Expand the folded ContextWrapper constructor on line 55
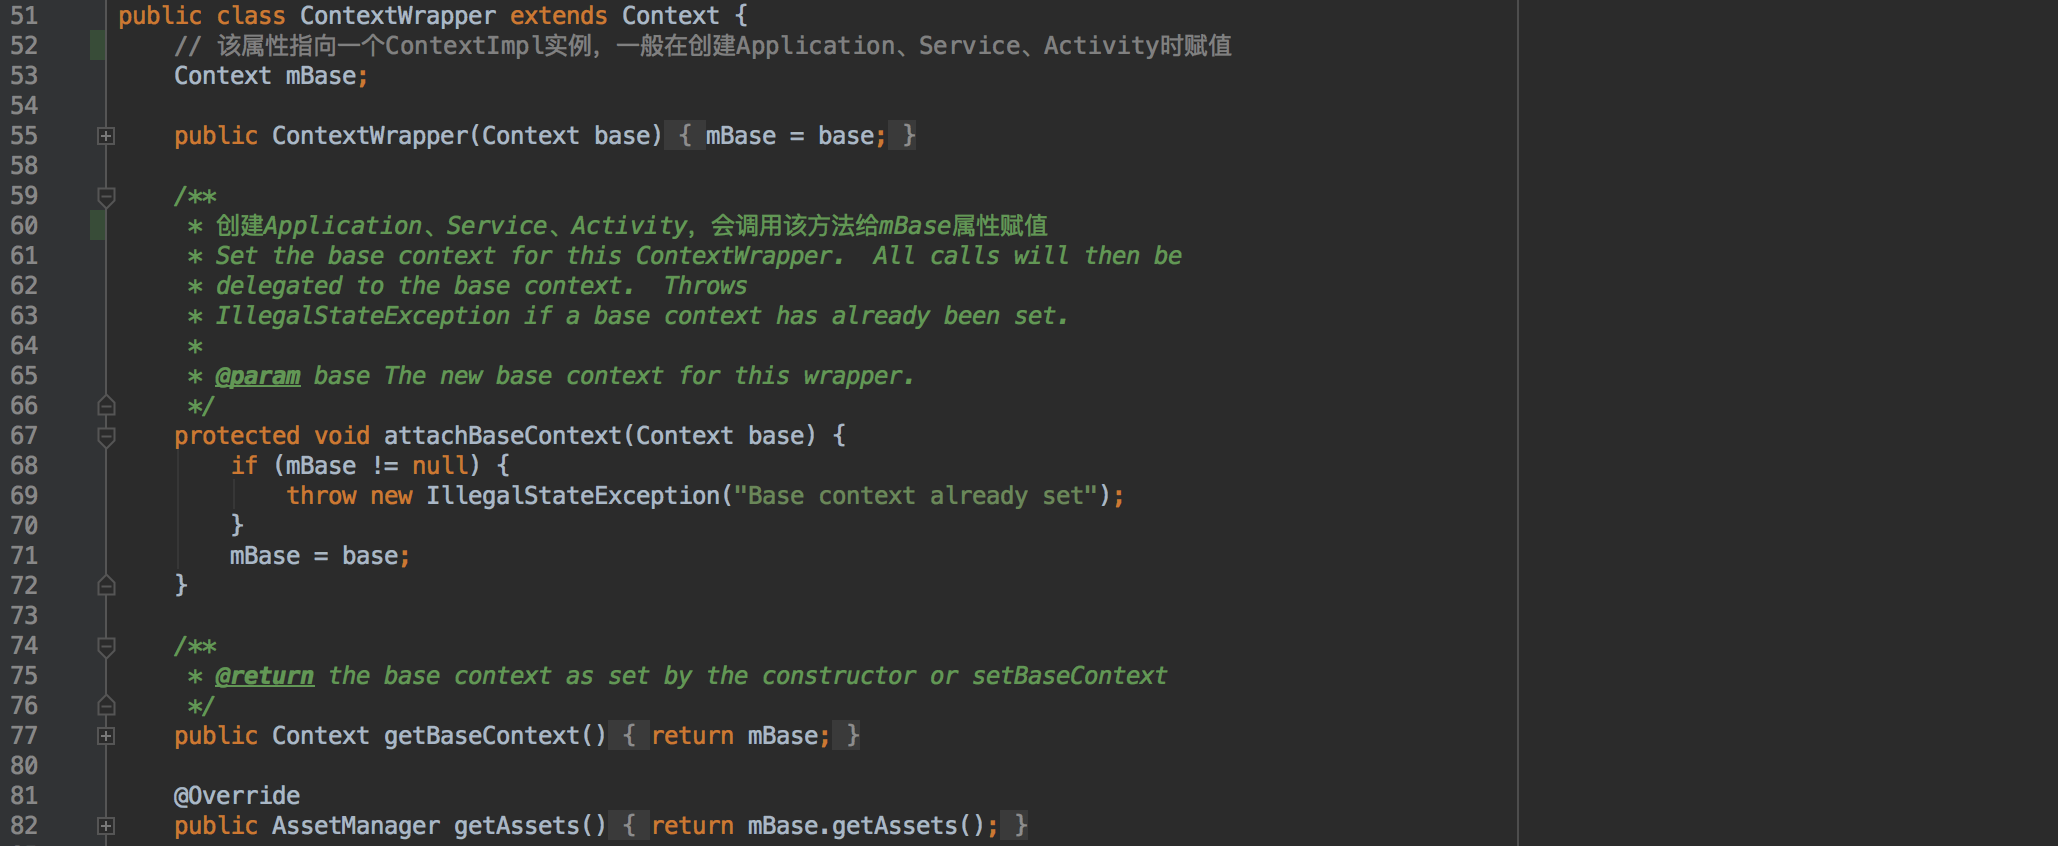The height and width of the screenshot is (846, 2058). tap(106, 136)
